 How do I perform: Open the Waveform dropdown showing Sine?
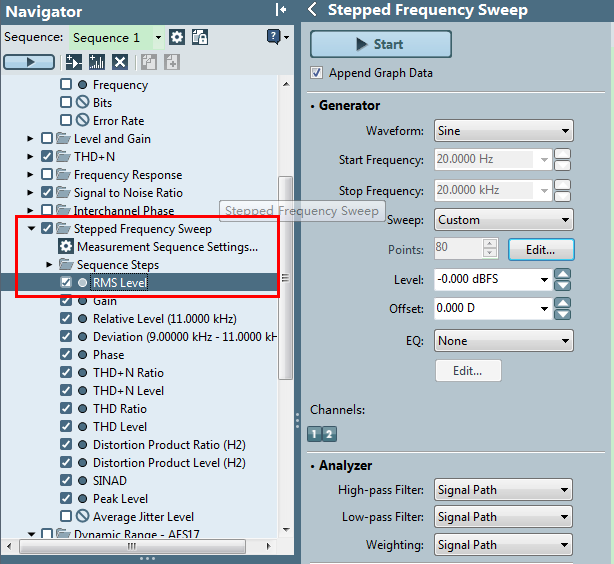pos(504,131)
